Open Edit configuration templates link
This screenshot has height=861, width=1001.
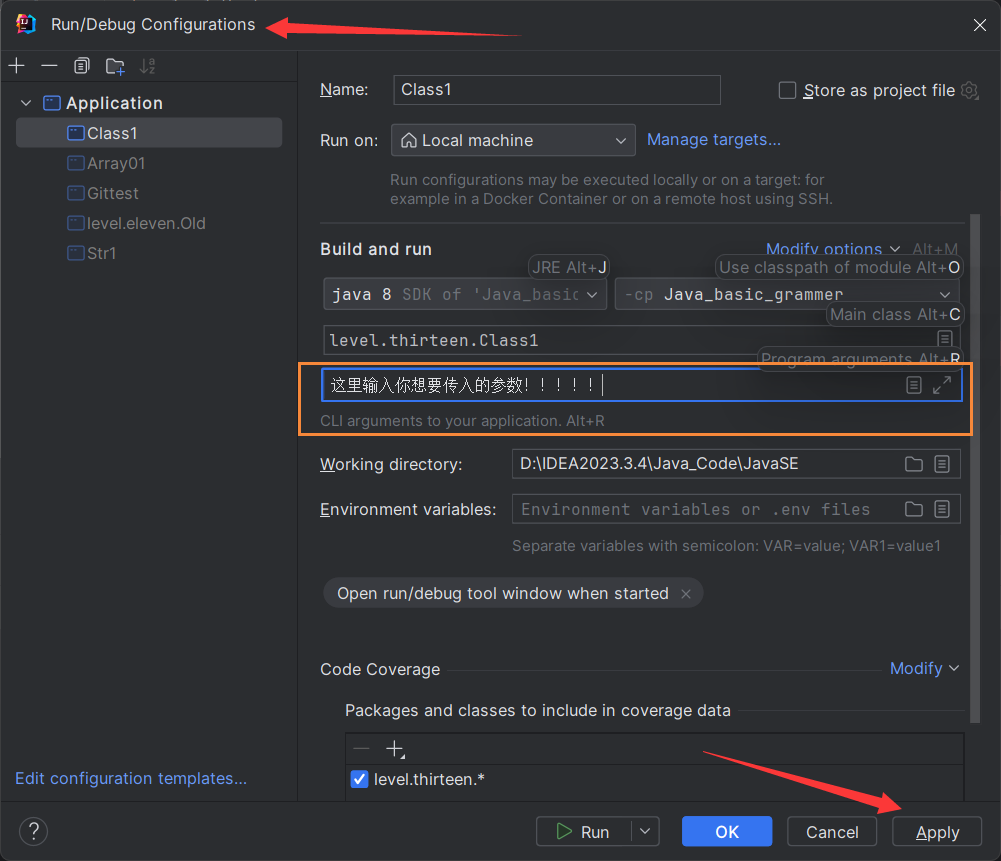point(131,778)
